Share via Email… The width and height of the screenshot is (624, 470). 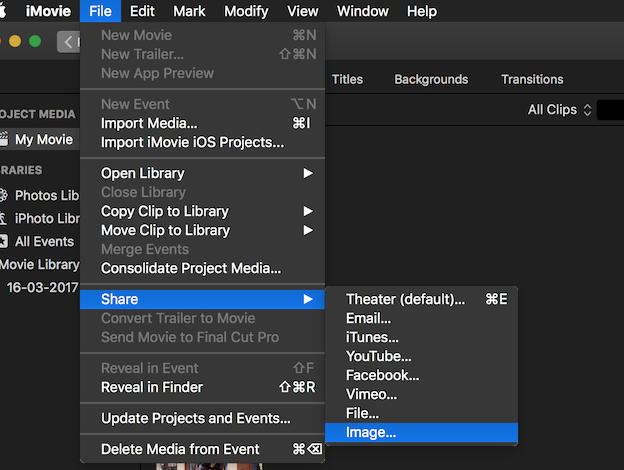click(x=421, y=318)
